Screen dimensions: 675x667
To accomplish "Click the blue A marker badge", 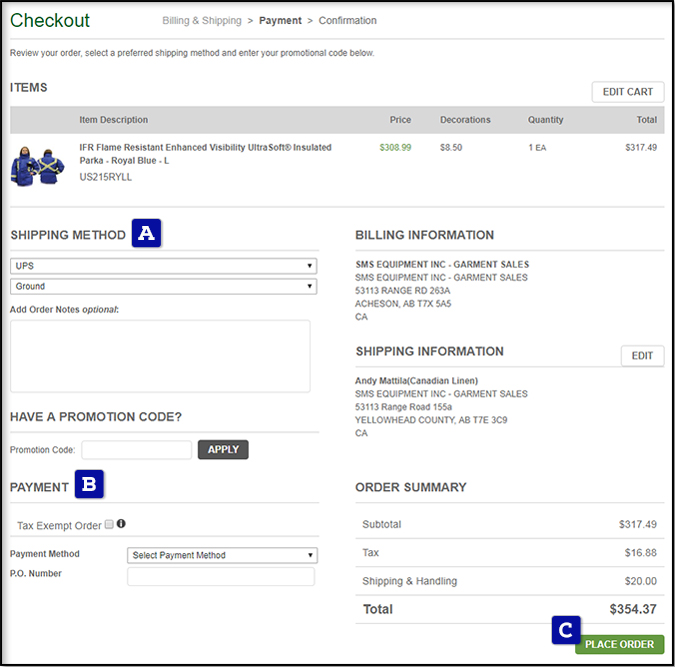I will click(147, 234).
